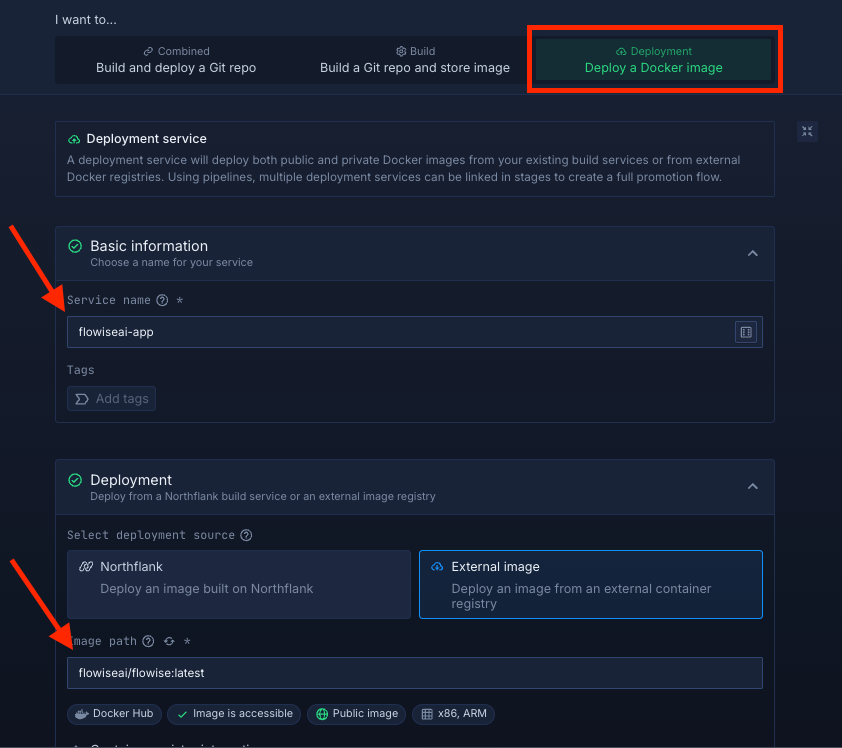Click the collapse-view icon at top right
Viewport: 842px width, 748px height.
(x=807, y=131)
